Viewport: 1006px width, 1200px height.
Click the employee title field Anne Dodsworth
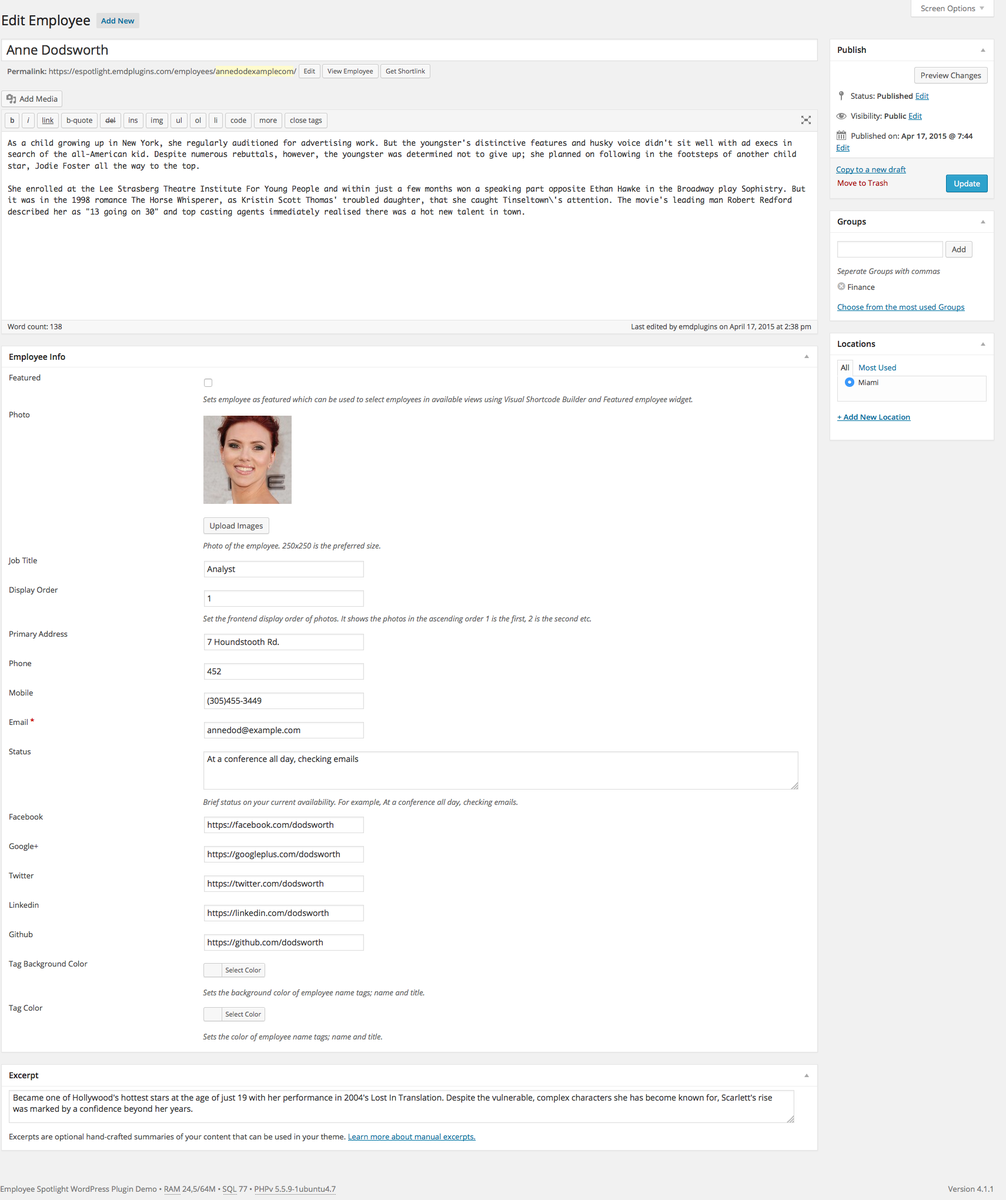(x=409, y=50)
